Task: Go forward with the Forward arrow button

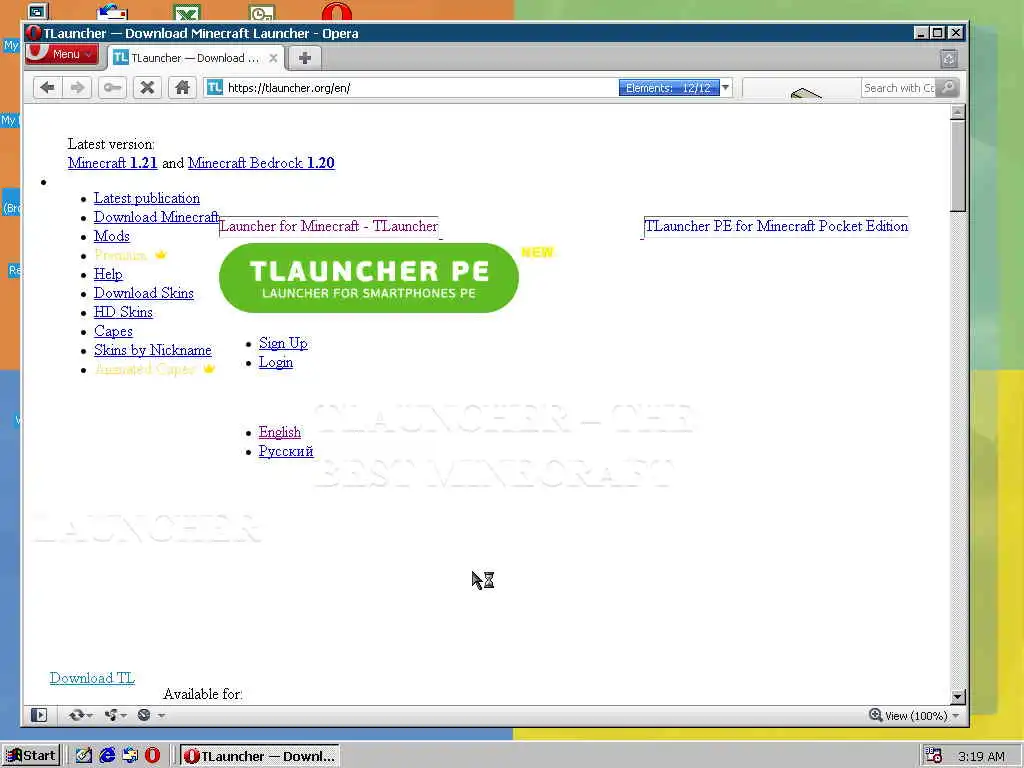Action: pos(78,88)
